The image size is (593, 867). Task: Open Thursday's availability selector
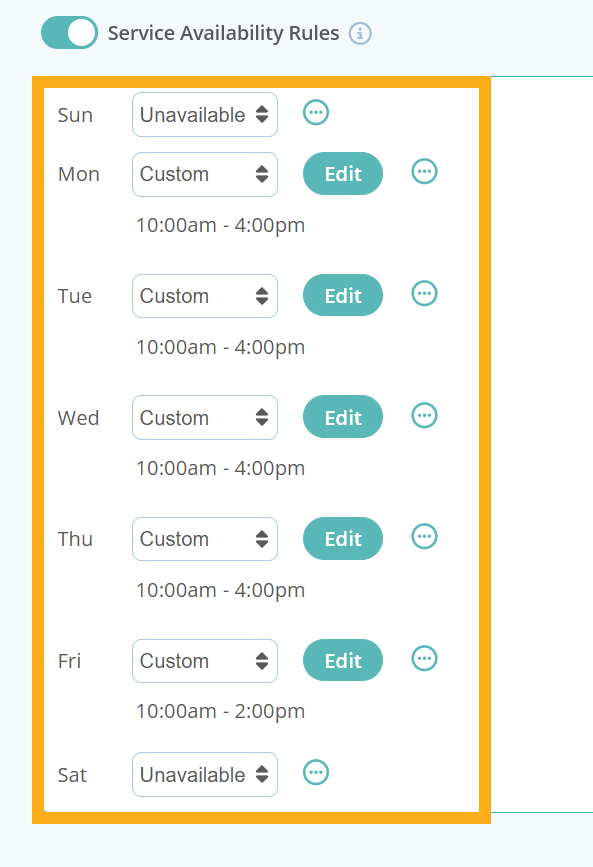(204, 539)
